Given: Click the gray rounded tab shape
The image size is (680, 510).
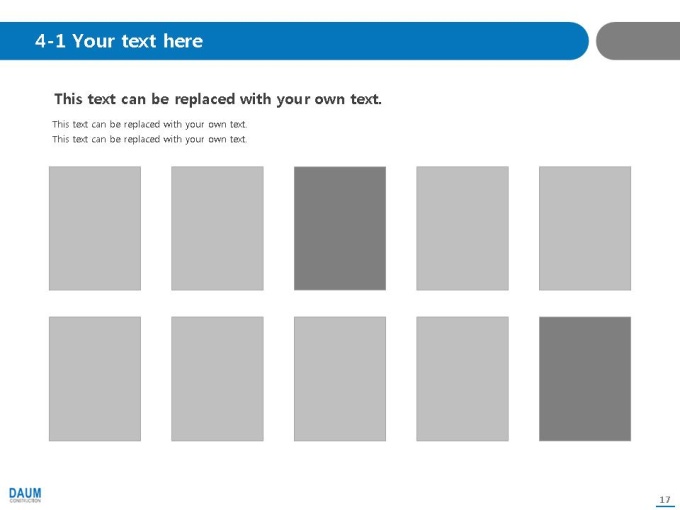Looking at the screenshot, I should coord(638,41).
